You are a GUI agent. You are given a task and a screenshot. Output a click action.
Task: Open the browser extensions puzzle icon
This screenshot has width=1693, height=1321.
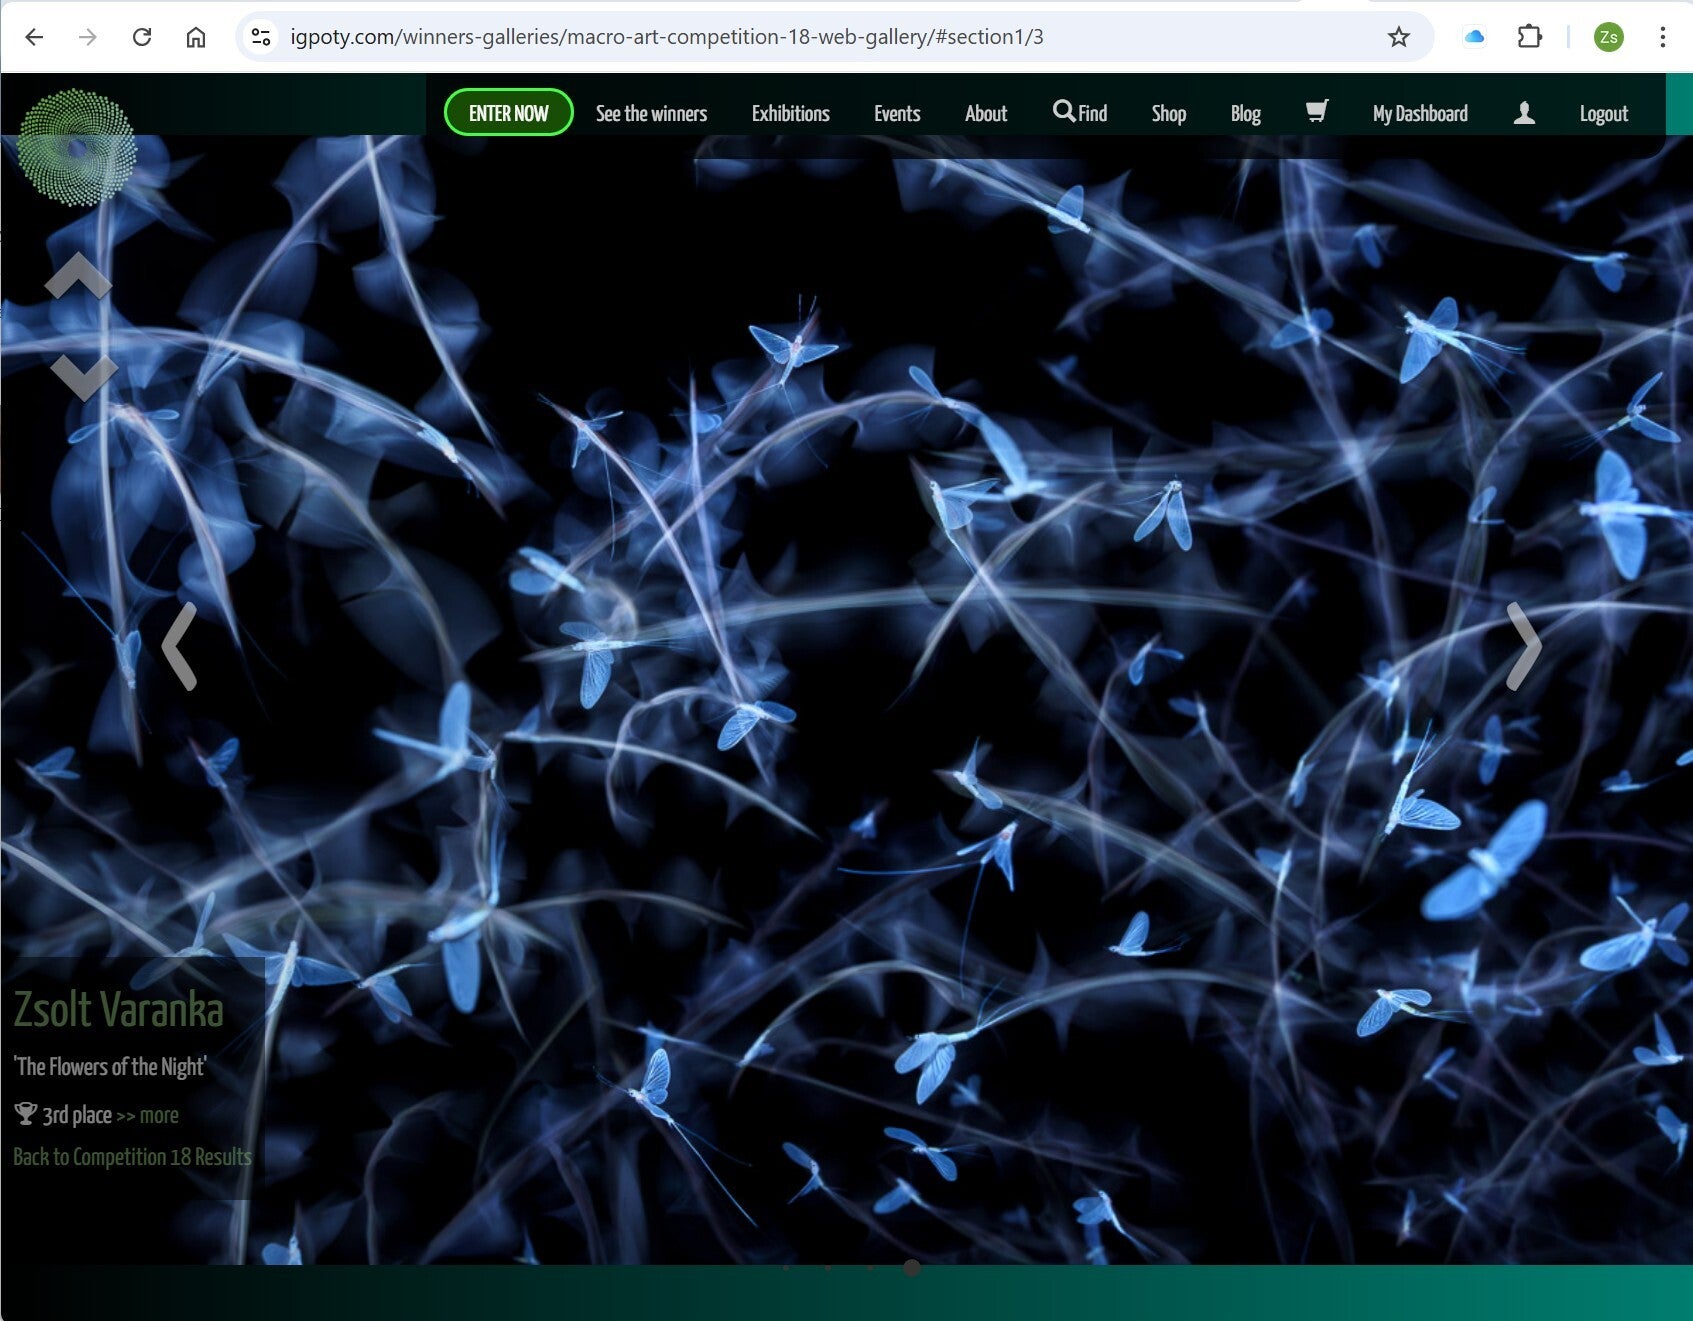tap(1529, 37)
